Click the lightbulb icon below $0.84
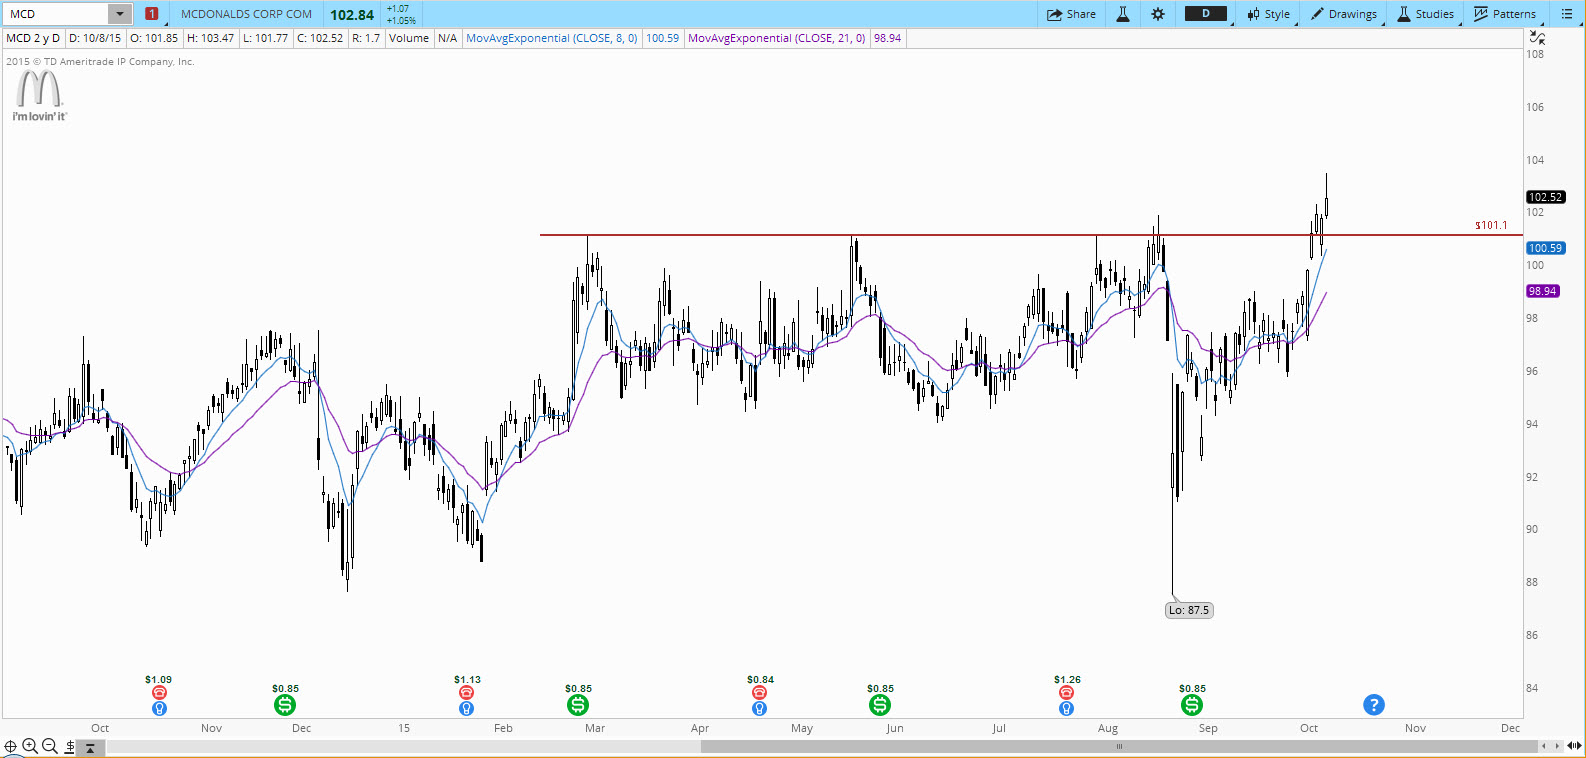Image resolution: width=1586 pixels, height=758 pixels. point(759,708)
